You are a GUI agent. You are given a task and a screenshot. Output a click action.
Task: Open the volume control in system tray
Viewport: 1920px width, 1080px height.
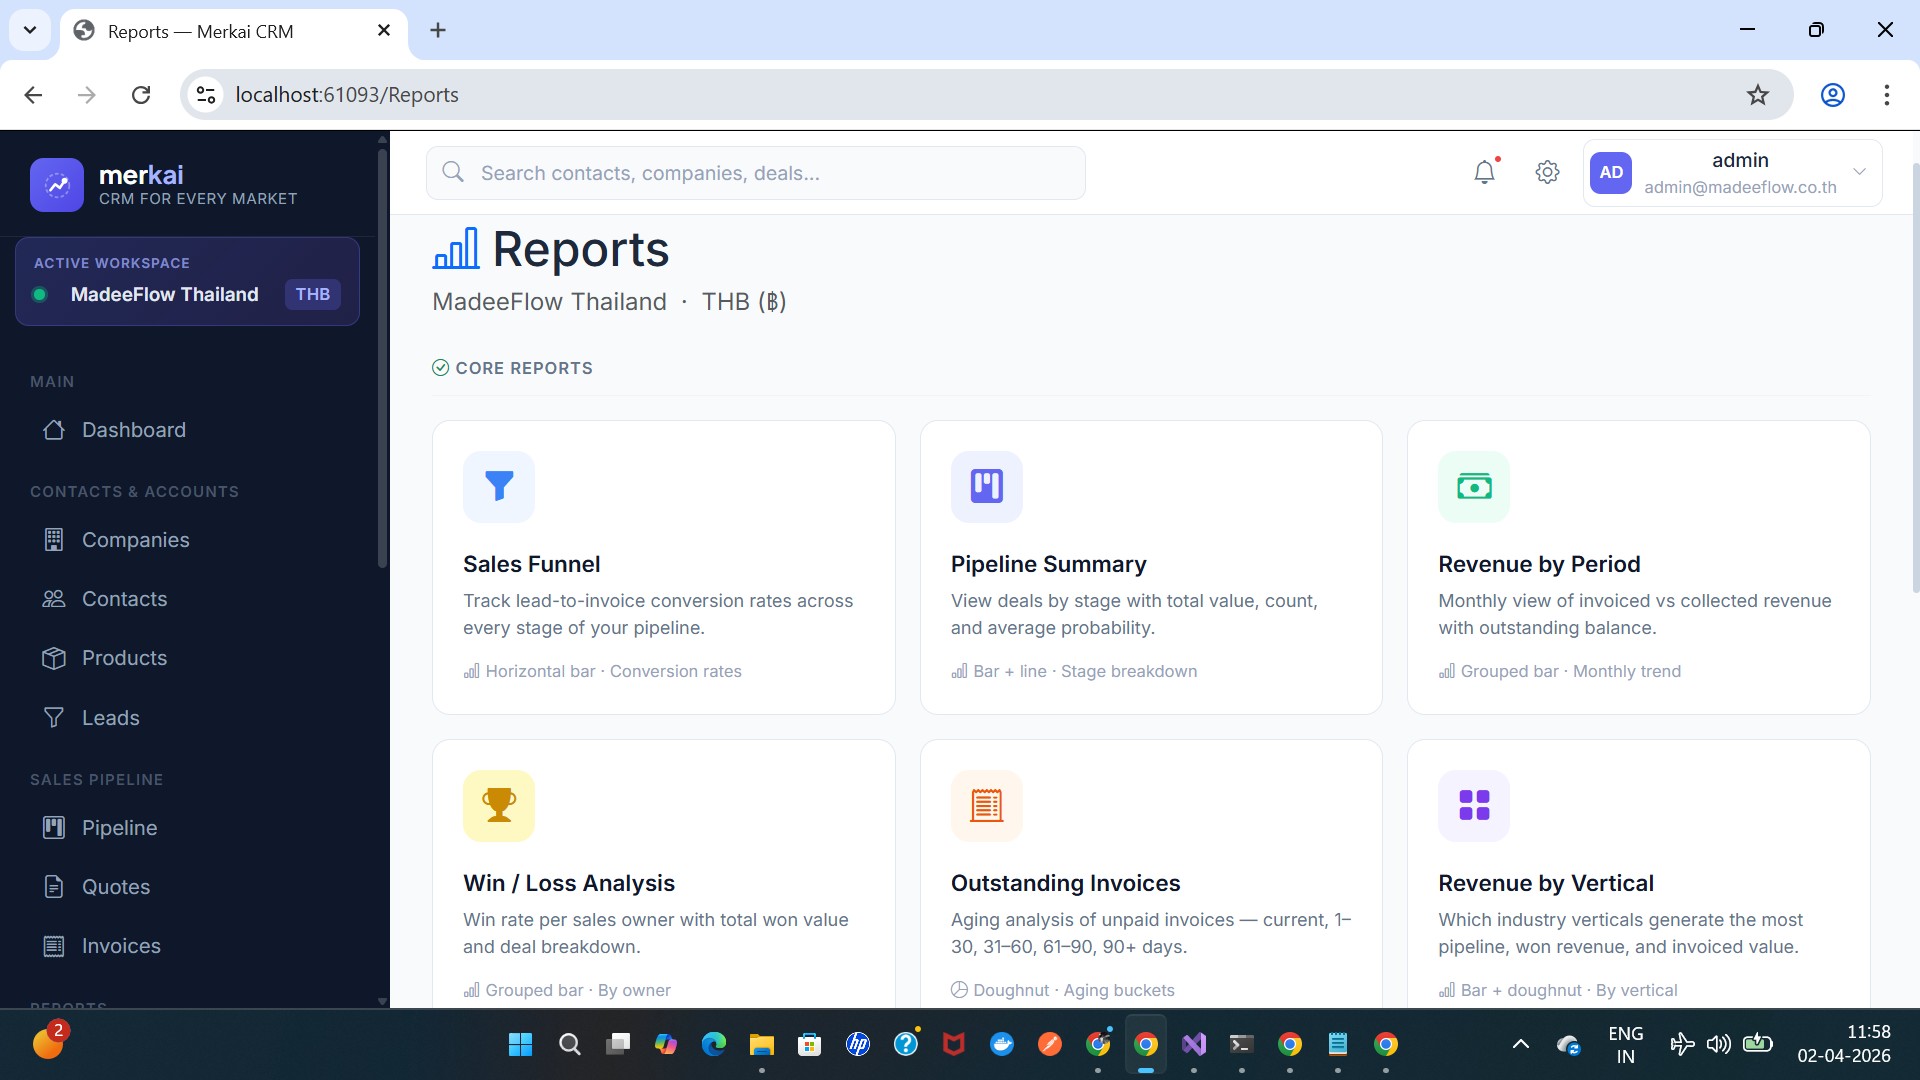tap(1718, 1044)
